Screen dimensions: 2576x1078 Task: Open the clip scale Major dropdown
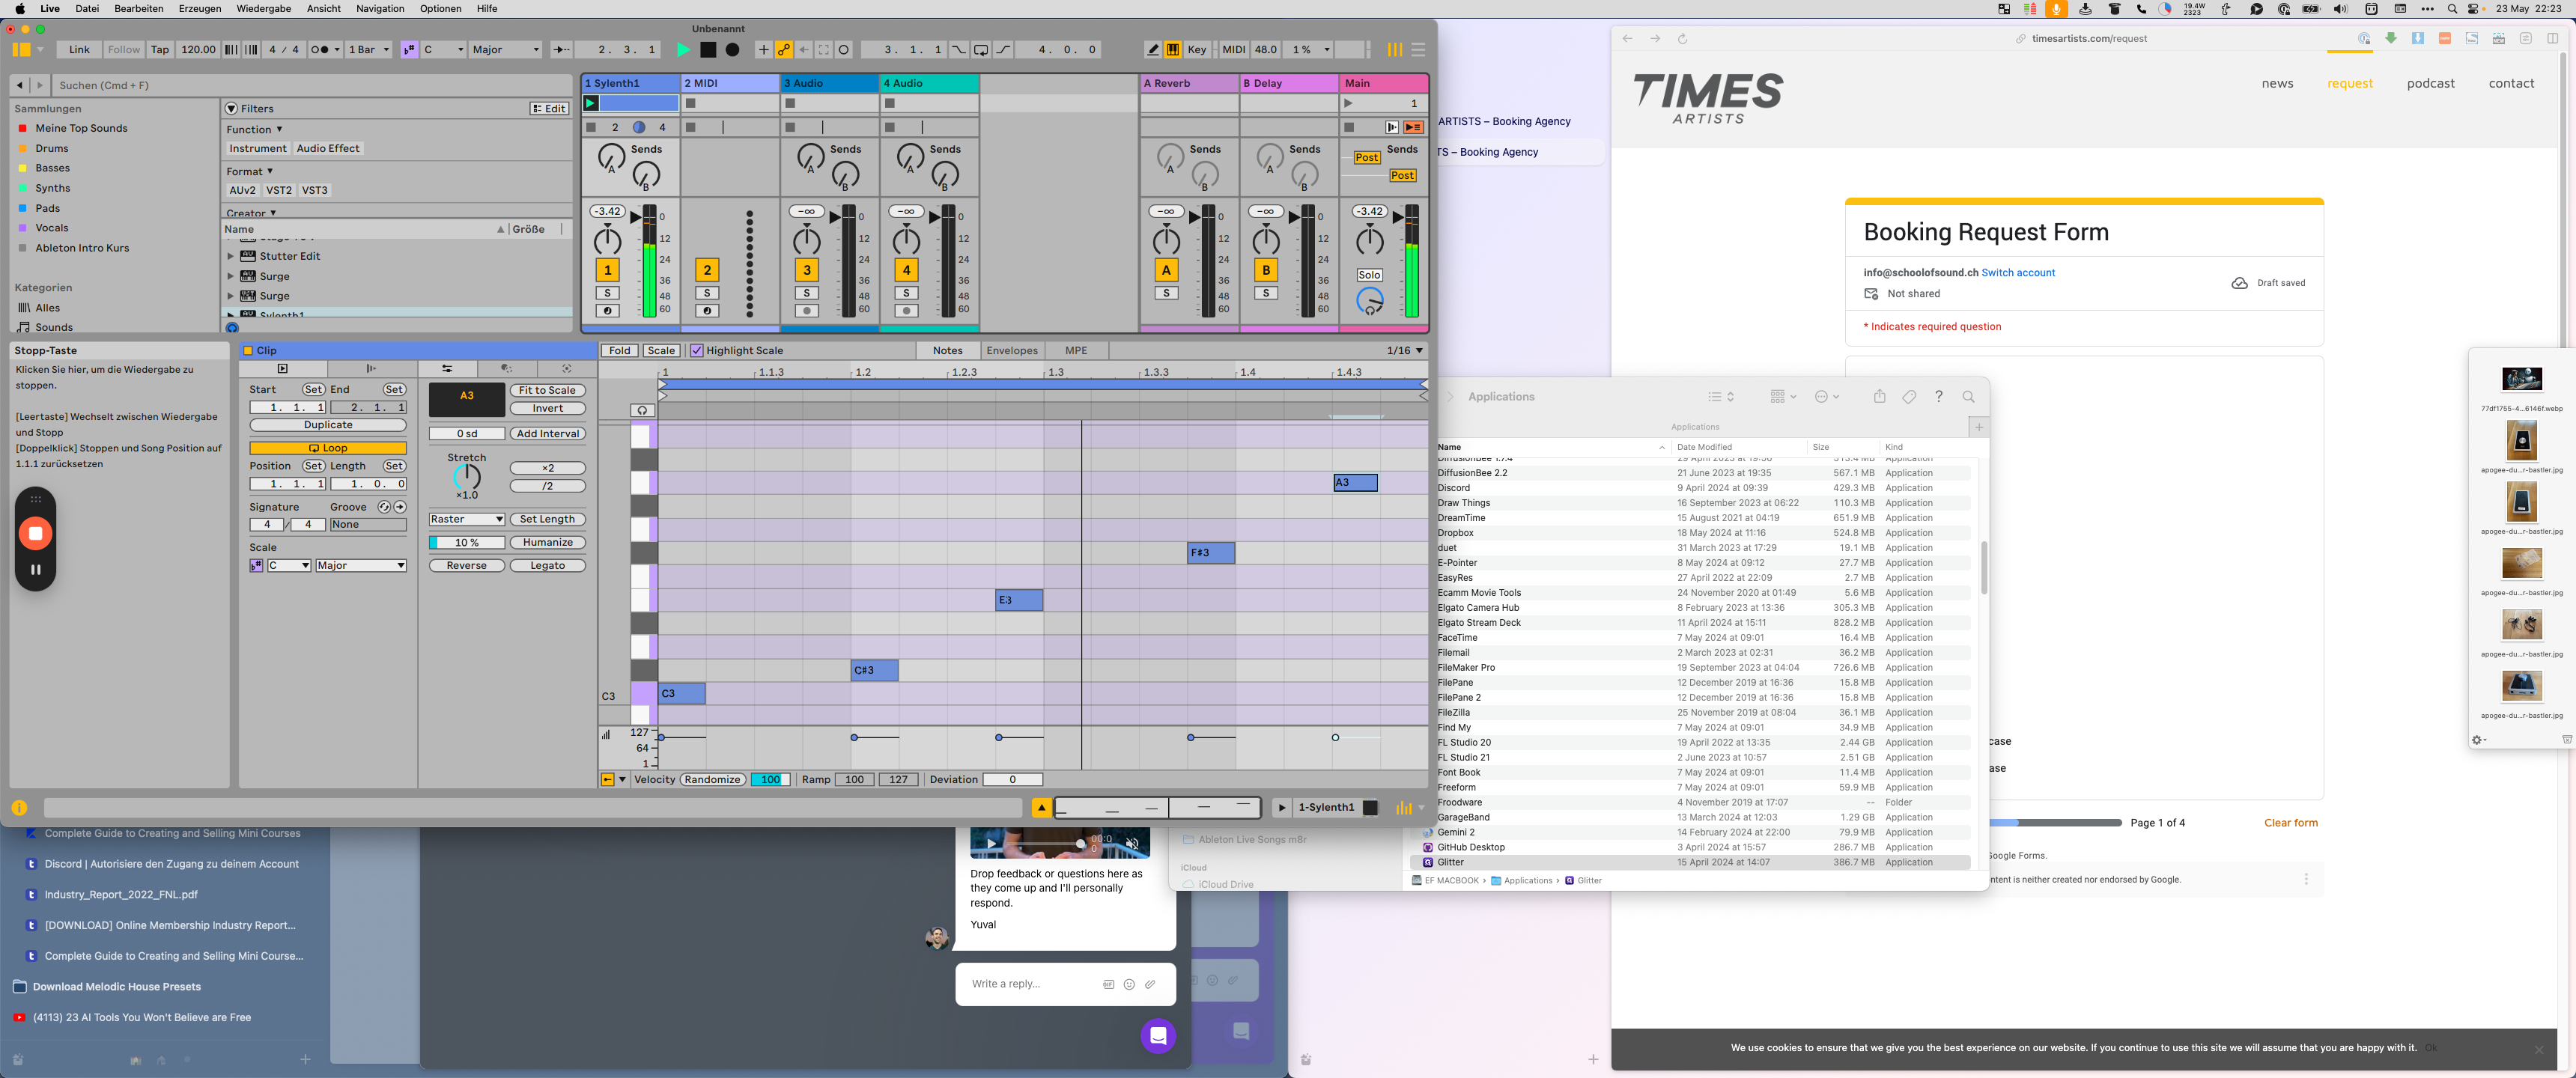click(x=361, y=565)
